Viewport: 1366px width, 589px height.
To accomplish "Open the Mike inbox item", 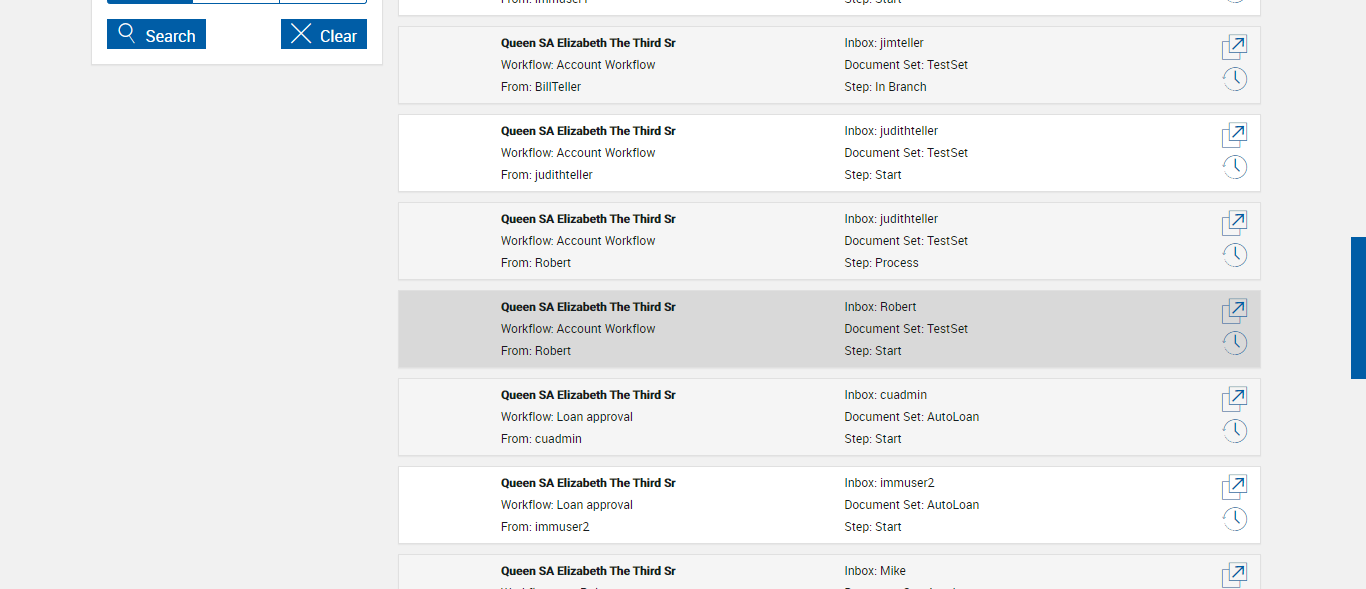I will (1235, 574).
